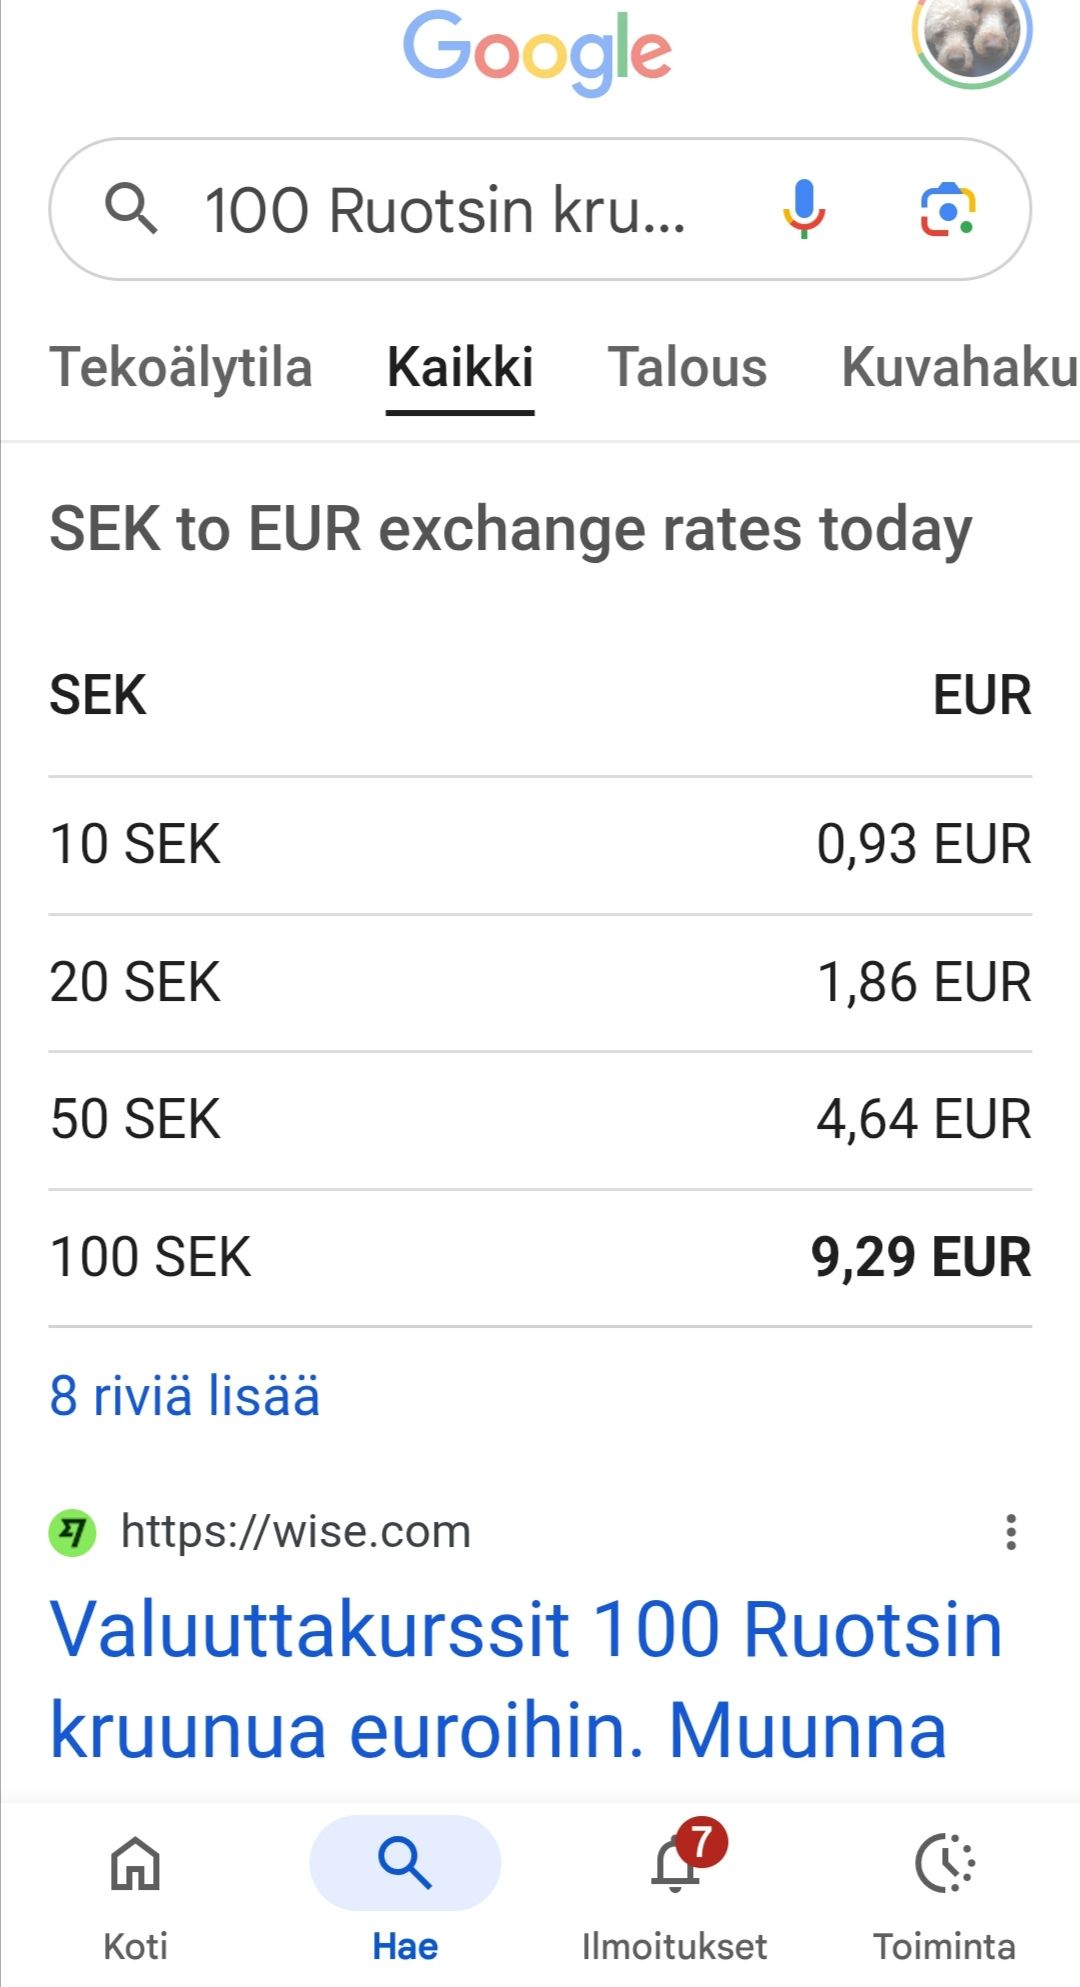Open the Koti home icon

click(135, 1864)
